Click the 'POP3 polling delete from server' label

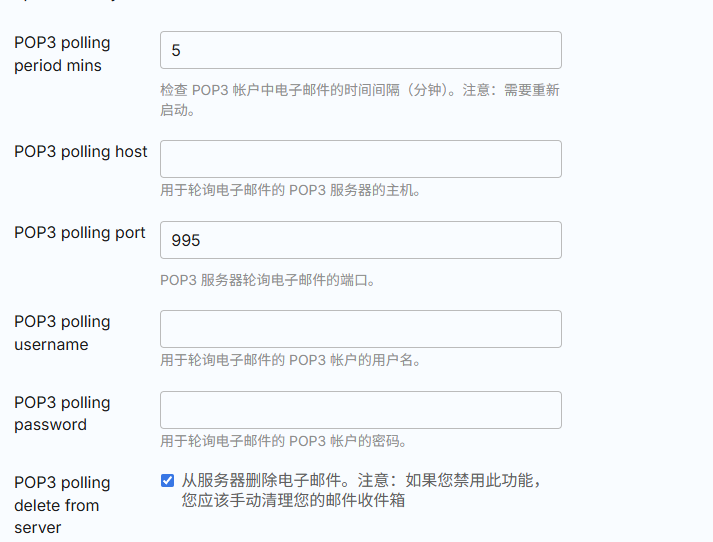point(62,505)
